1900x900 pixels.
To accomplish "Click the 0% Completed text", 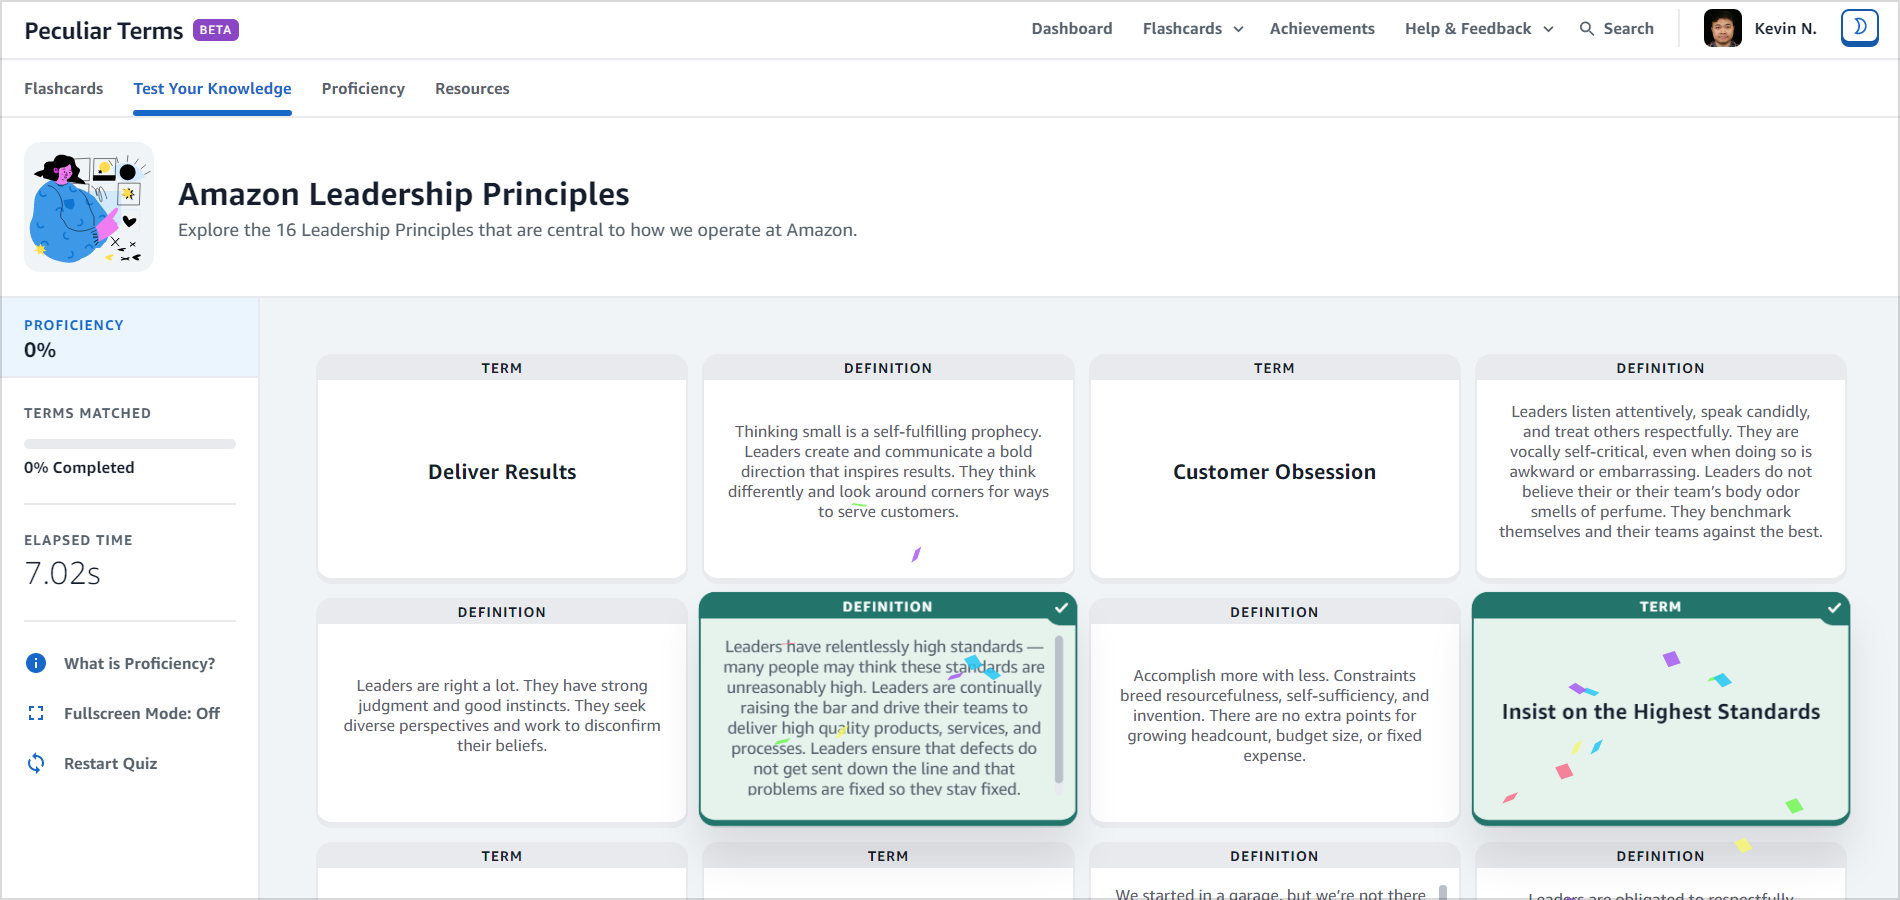I will pyautogui.click(x=79, y=467).
